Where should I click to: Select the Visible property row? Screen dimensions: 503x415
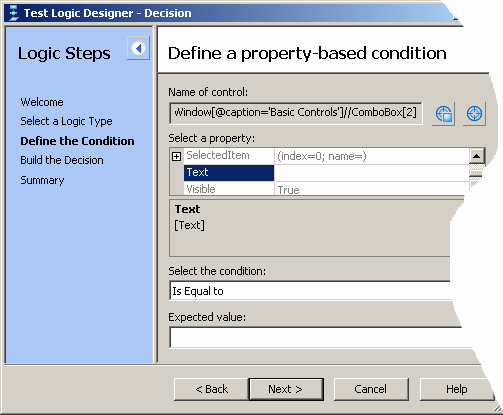click(x=327, y=189)
